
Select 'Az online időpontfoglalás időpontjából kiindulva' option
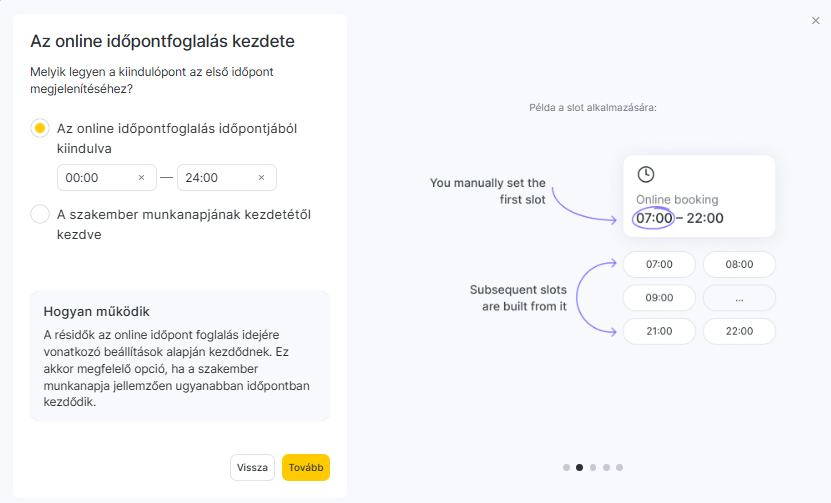[x=40, y=128]
